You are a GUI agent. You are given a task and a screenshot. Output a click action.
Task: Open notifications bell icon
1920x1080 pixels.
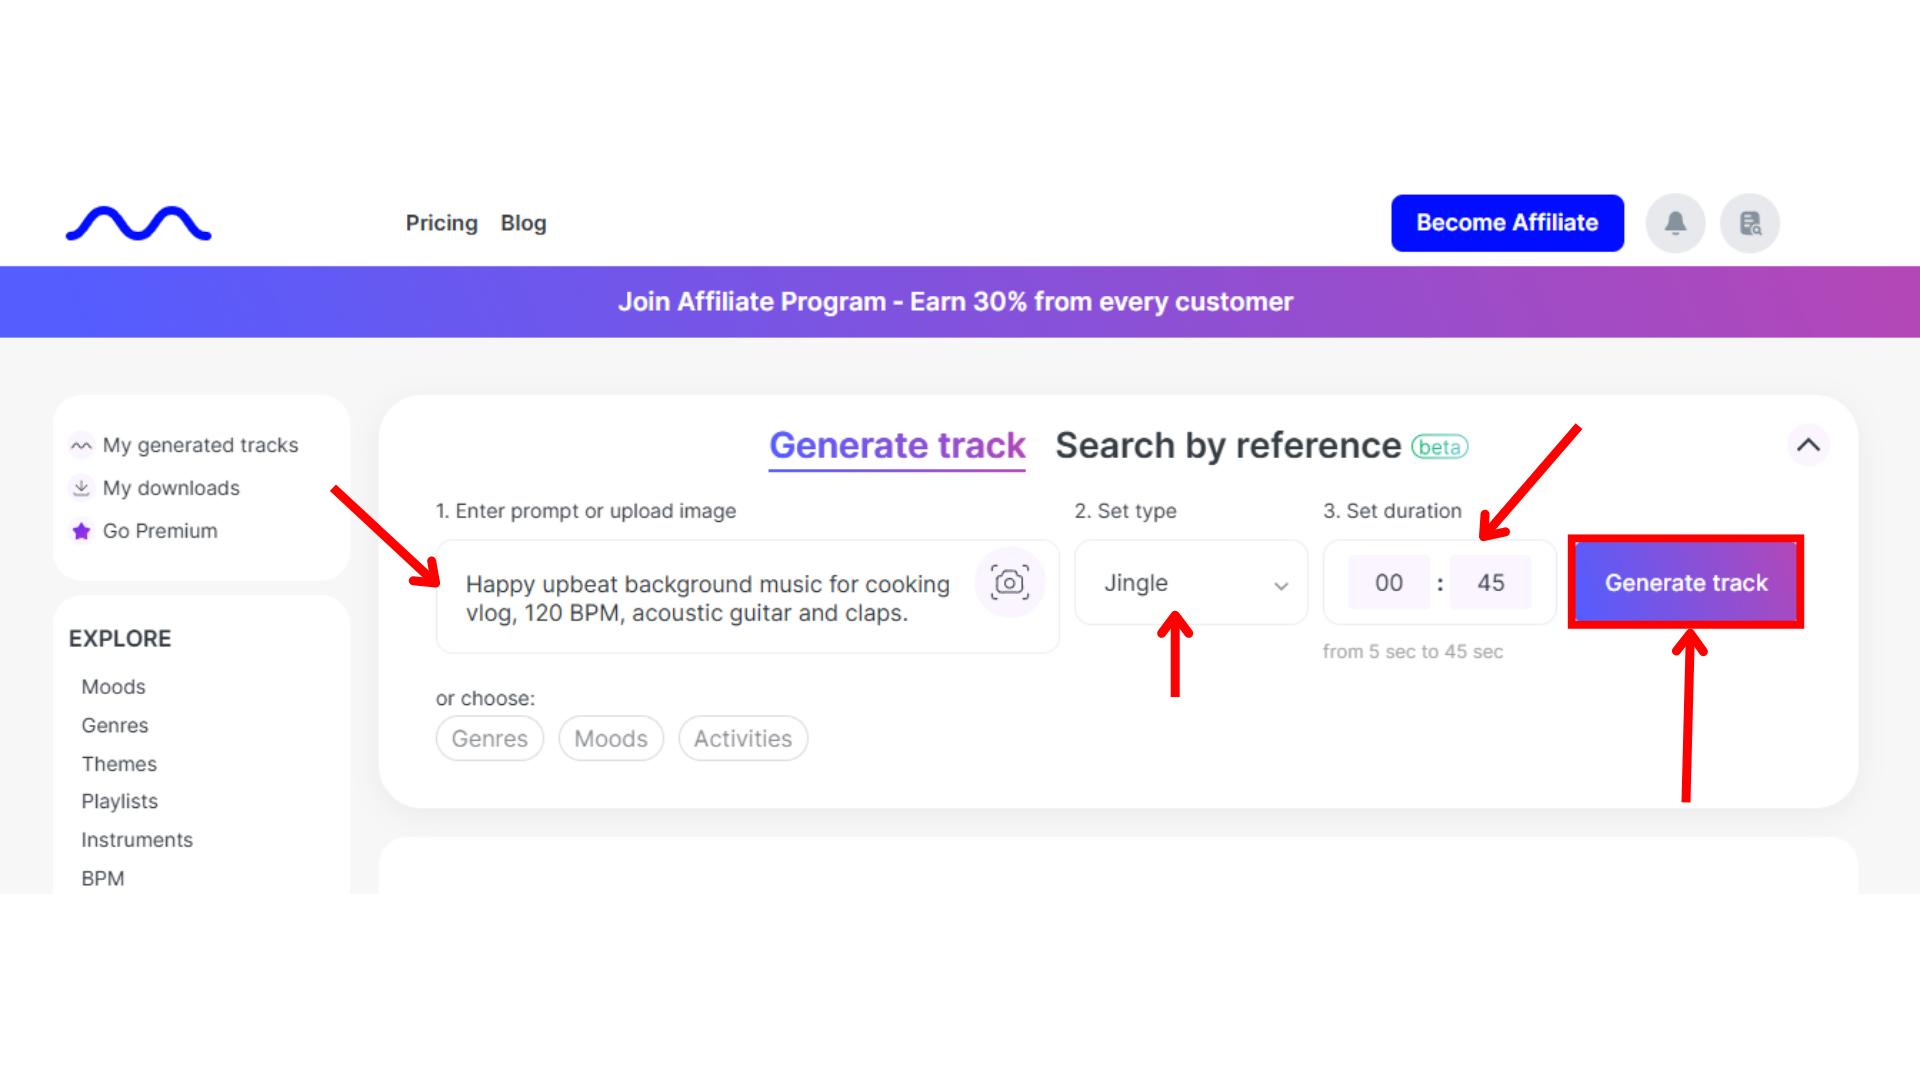pyautogui.click(x=1675, y=223)
